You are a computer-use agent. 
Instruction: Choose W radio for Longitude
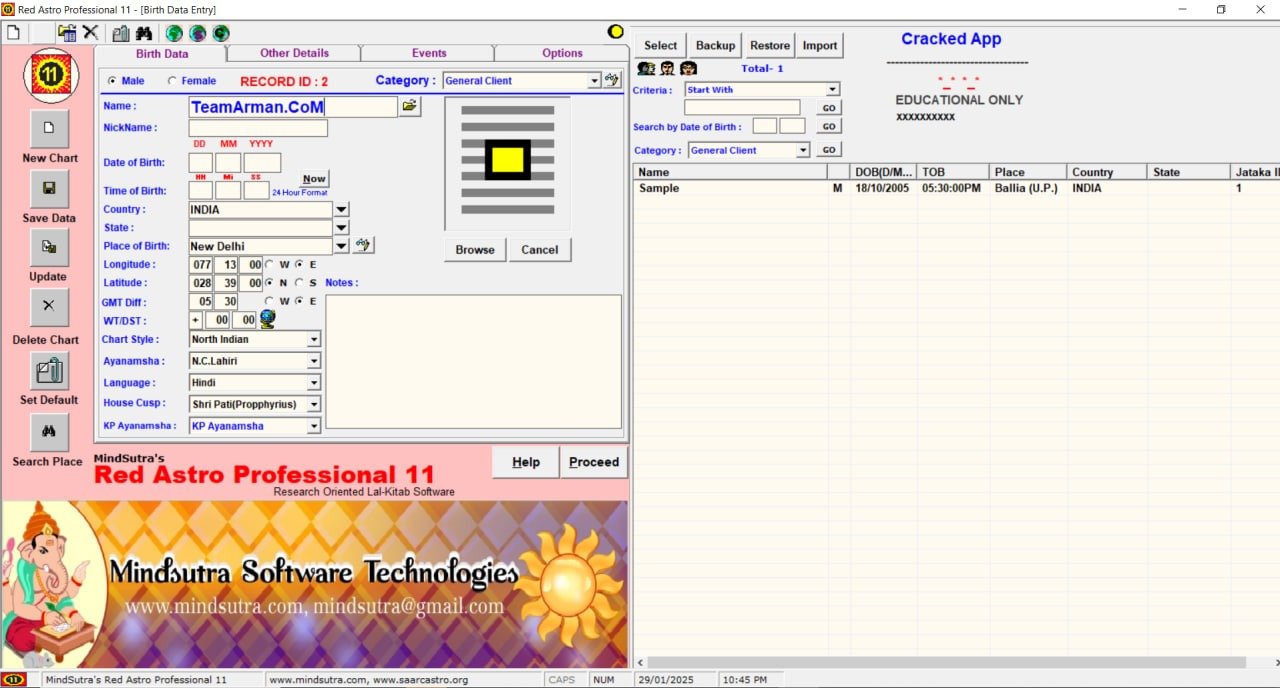tap(270, 264)
